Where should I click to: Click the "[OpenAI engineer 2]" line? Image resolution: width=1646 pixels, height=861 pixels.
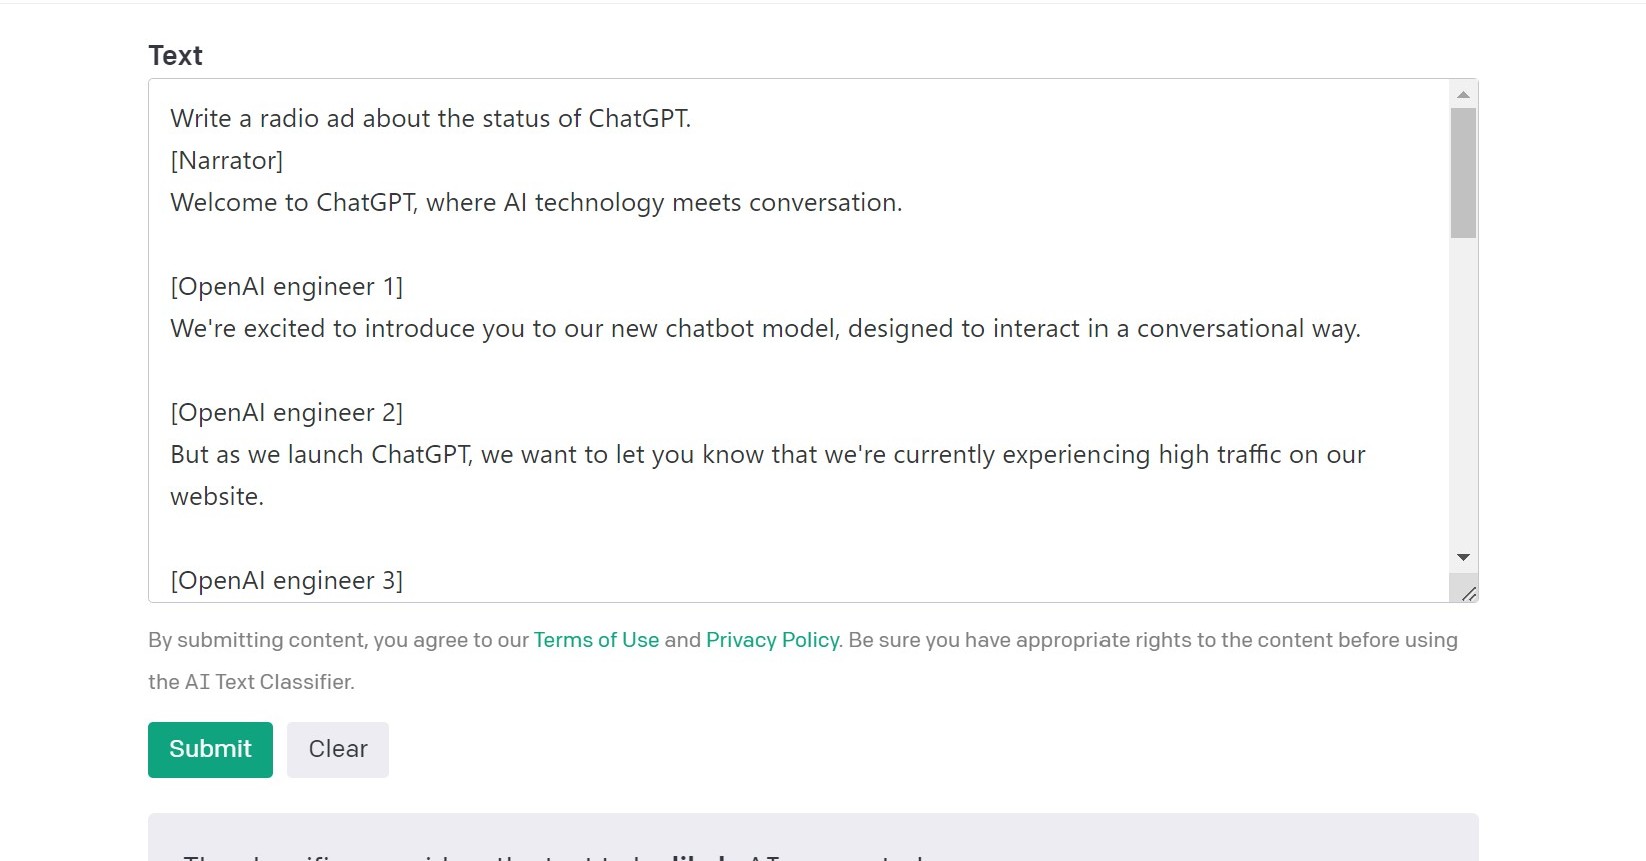287,413
